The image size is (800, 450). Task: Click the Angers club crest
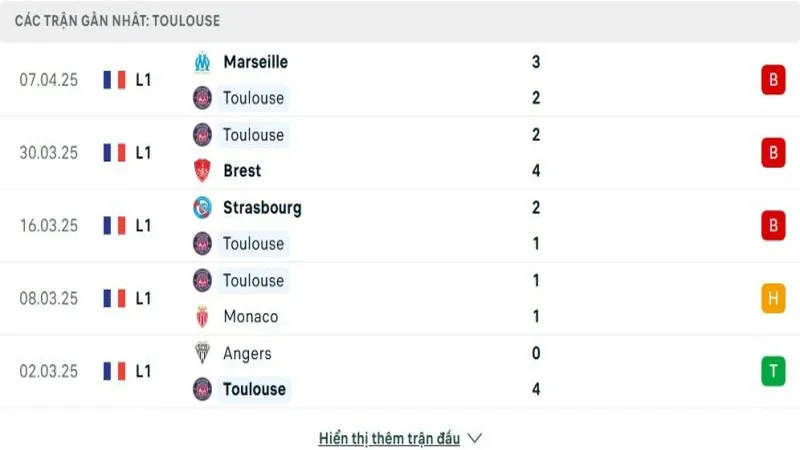[202, 353]
